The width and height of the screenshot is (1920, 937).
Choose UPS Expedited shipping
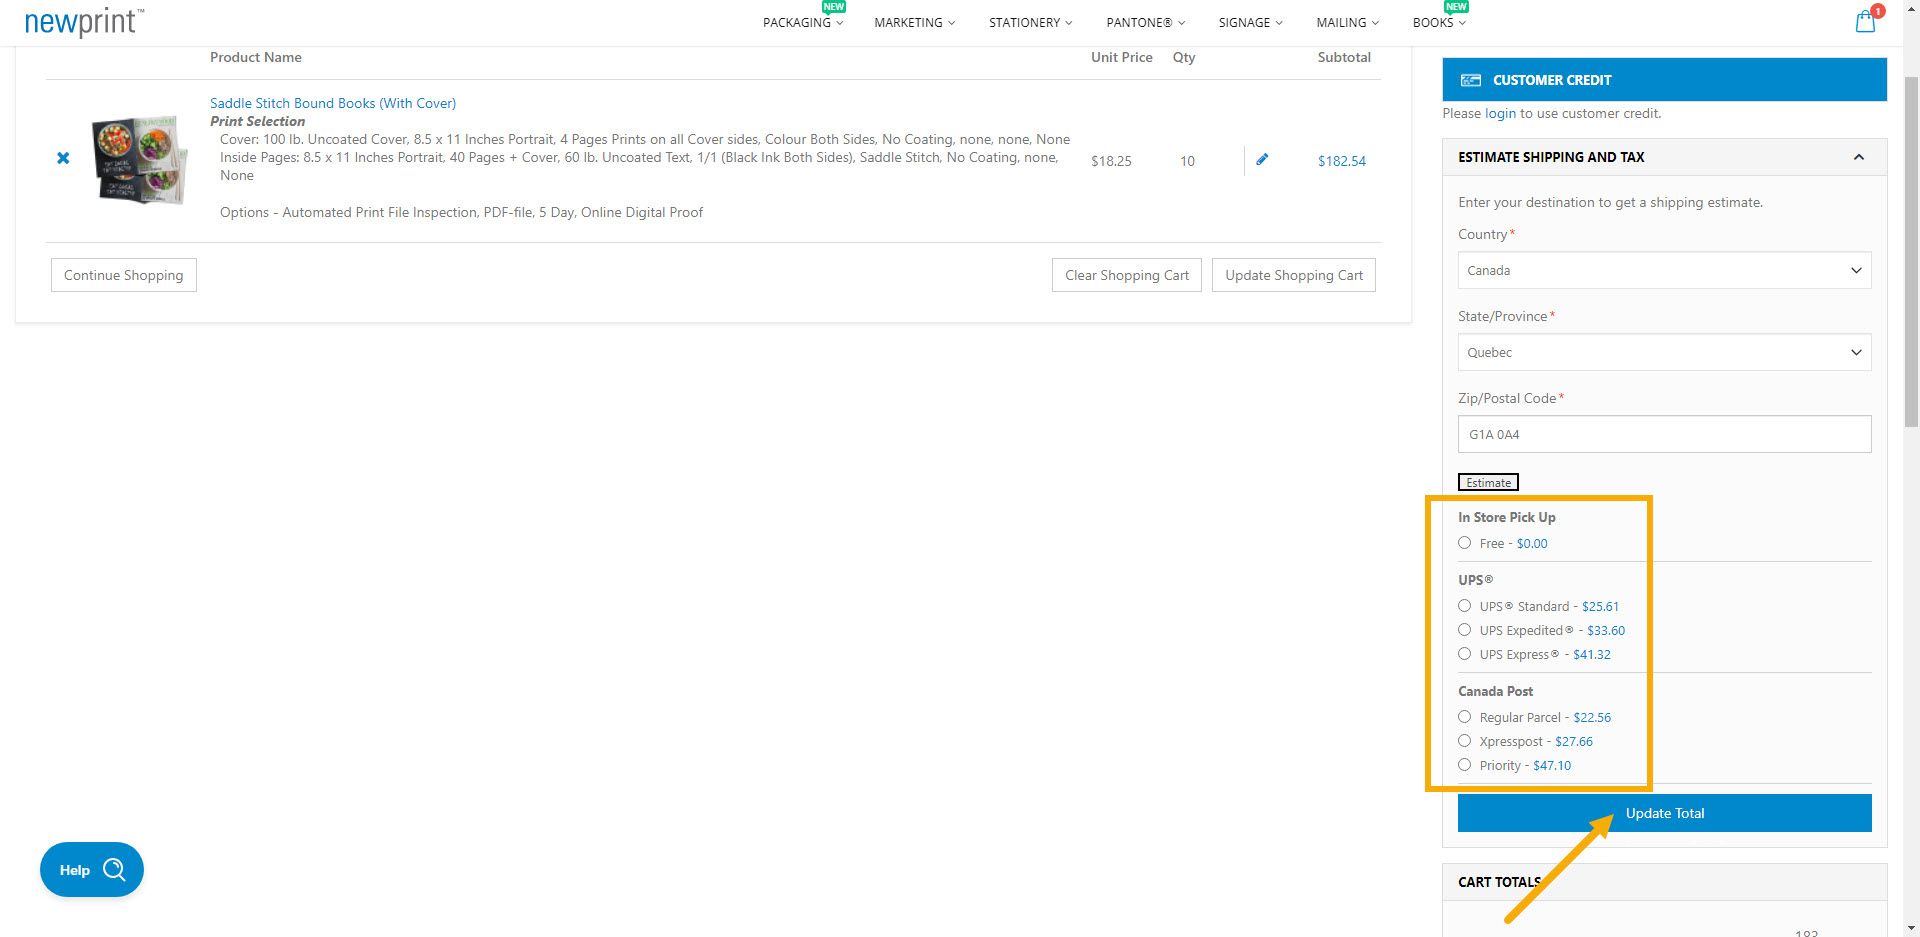[x=1464, y=629]
